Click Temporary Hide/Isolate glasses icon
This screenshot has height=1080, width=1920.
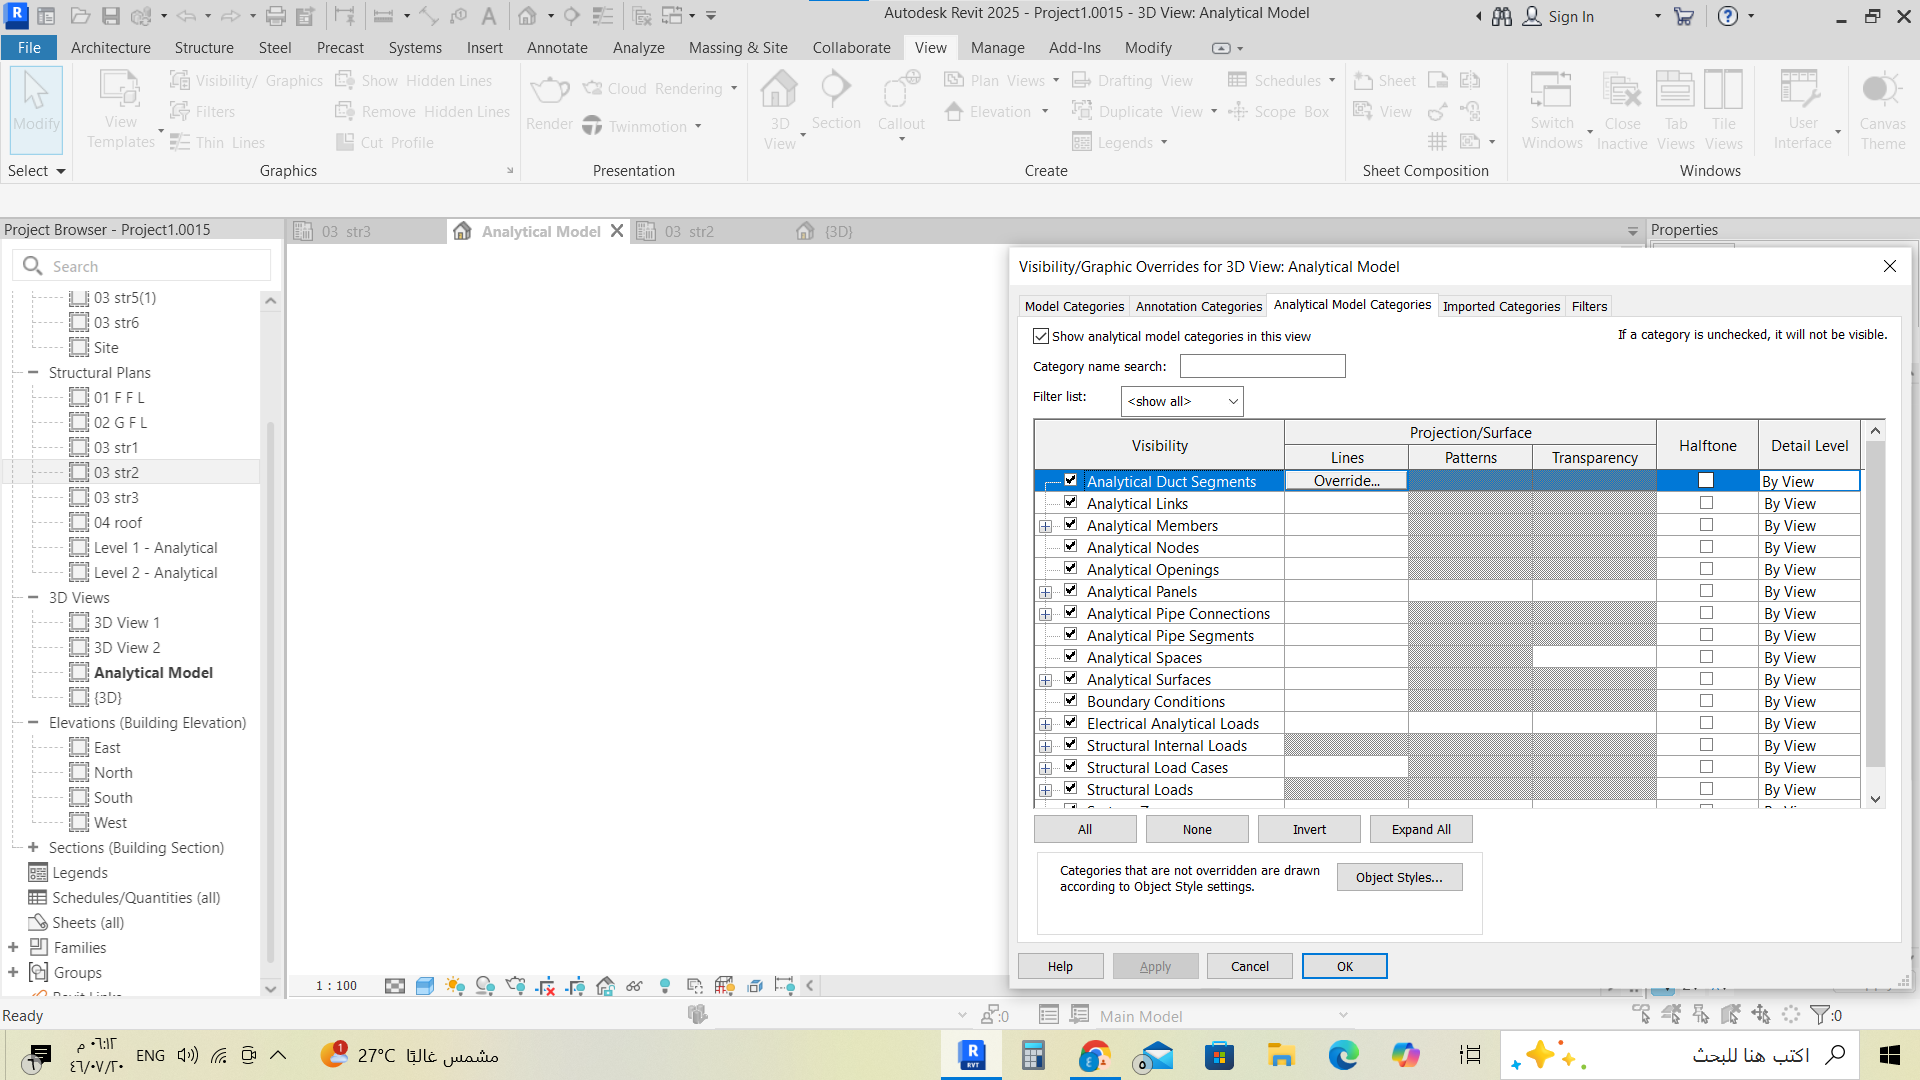click(x=634, y=986)
